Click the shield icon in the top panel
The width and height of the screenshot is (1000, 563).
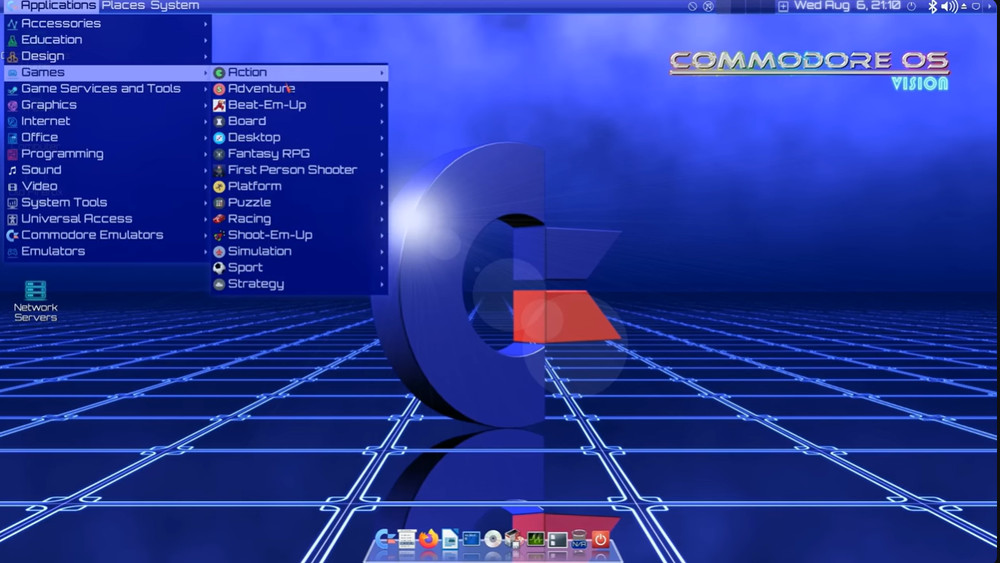pos(976,6)
